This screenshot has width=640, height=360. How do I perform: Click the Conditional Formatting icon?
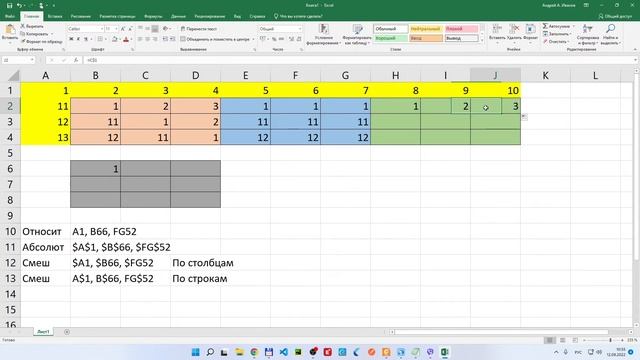point(323,29)
